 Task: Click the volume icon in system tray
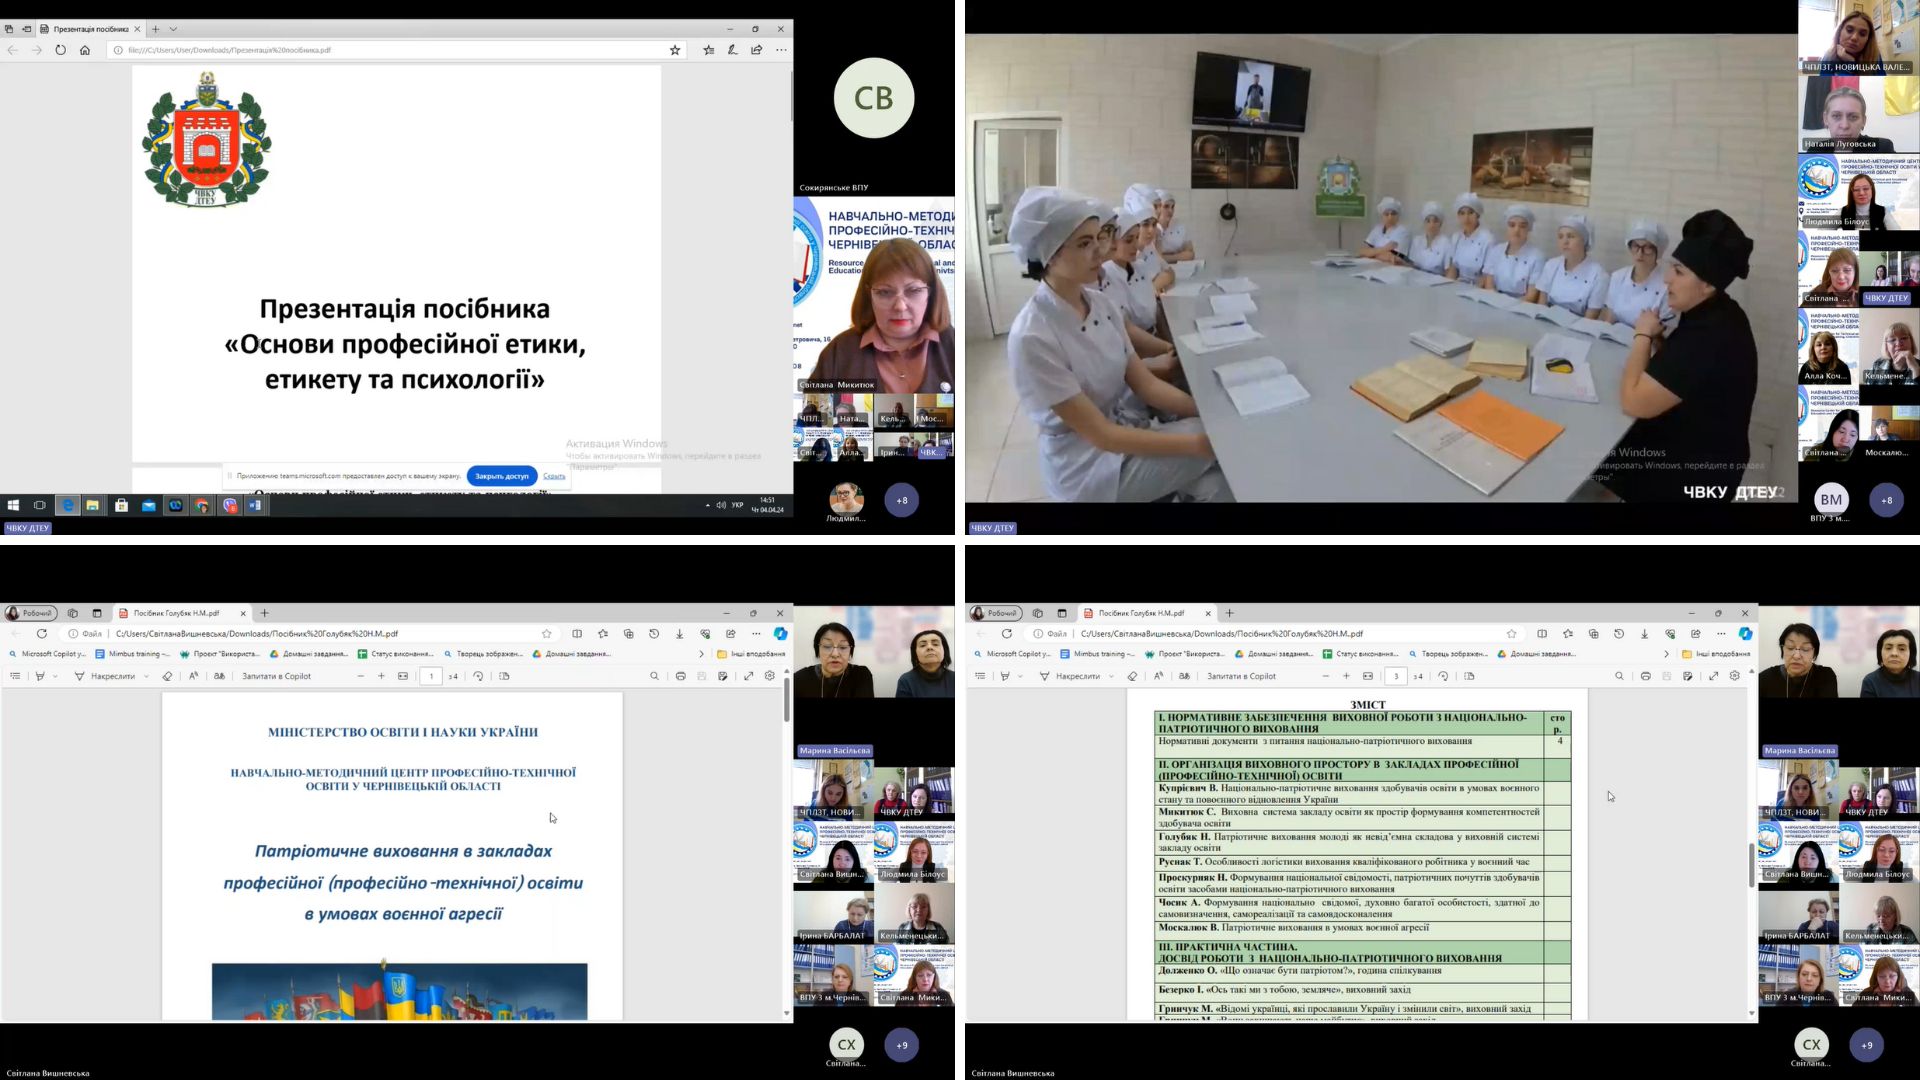(x=721, y=505)
